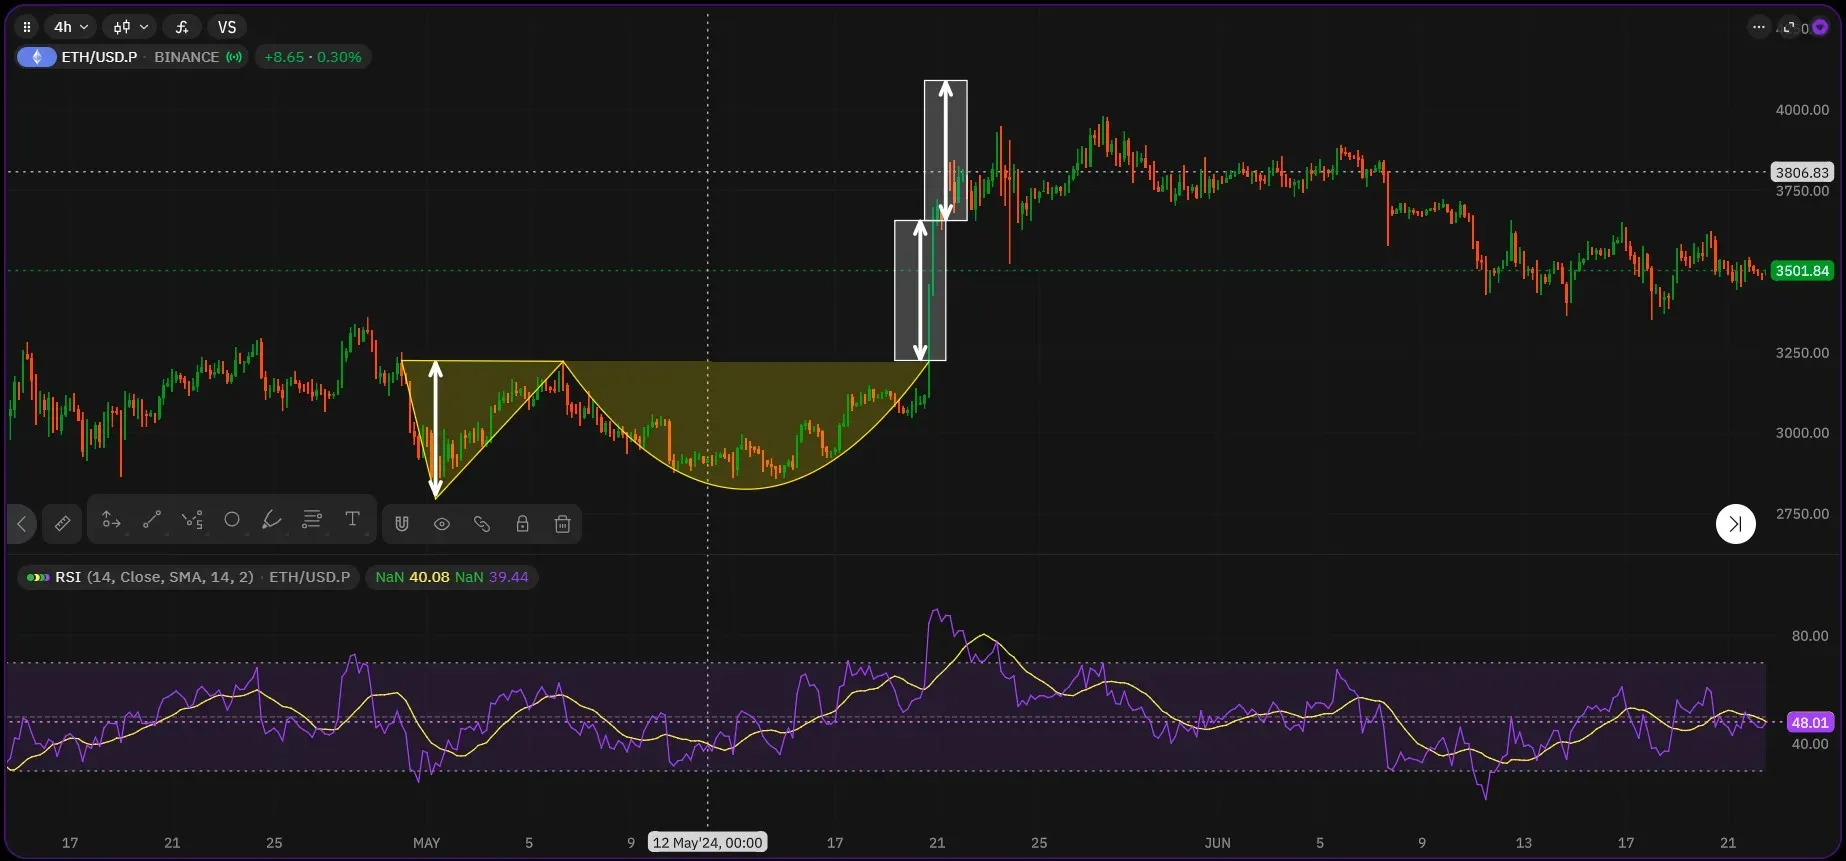Click the 2750.00 price axis label
Image resolution: width=1846 pixels, height=861 pixels.
pos(1802,514)
